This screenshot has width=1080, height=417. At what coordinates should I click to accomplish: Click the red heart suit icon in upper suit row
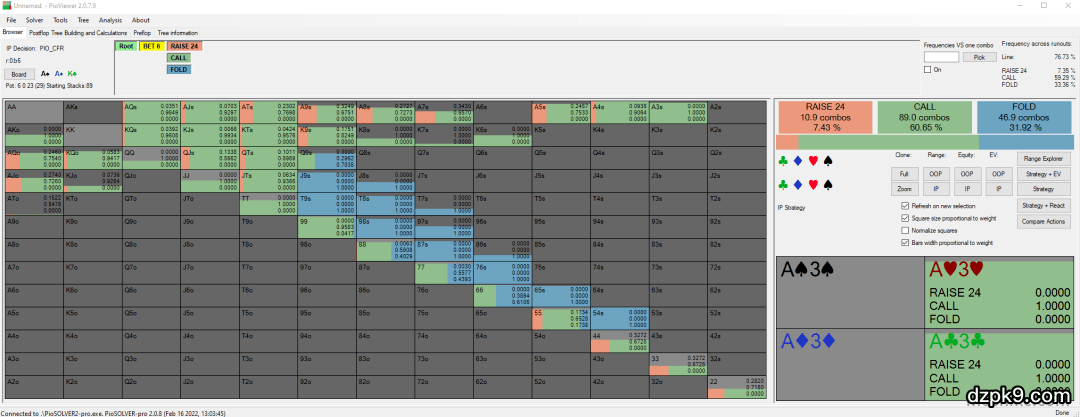pos(812,160)
